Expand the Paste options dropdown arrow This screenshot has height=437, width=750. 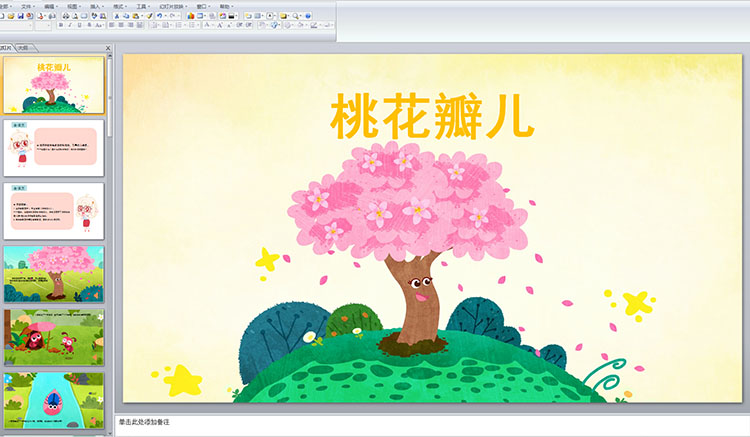point(142,16)
